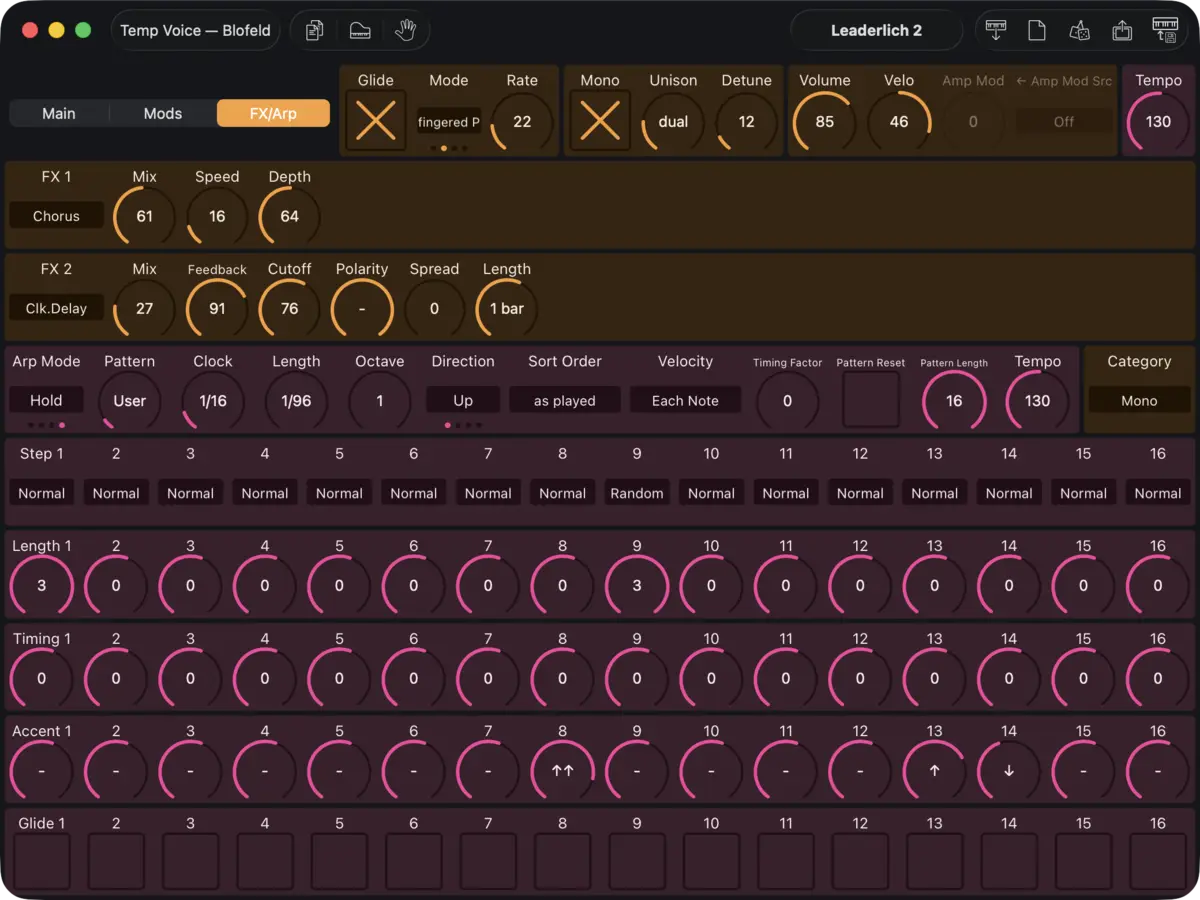Click the Accent 13 knob with up arrow

pos(935,772)
